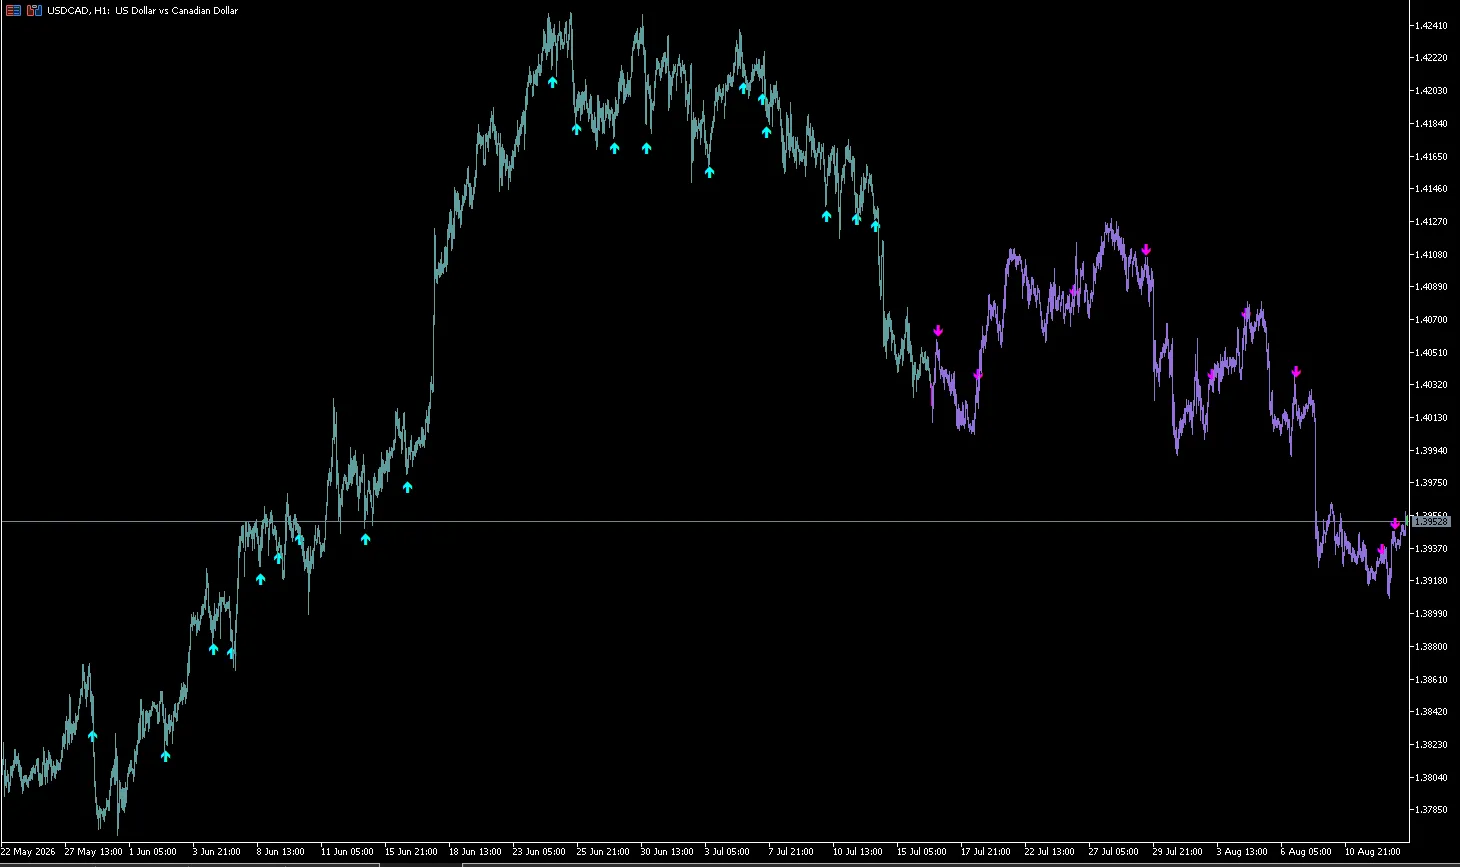Select the 1.37850 price label

point(1433,810)
